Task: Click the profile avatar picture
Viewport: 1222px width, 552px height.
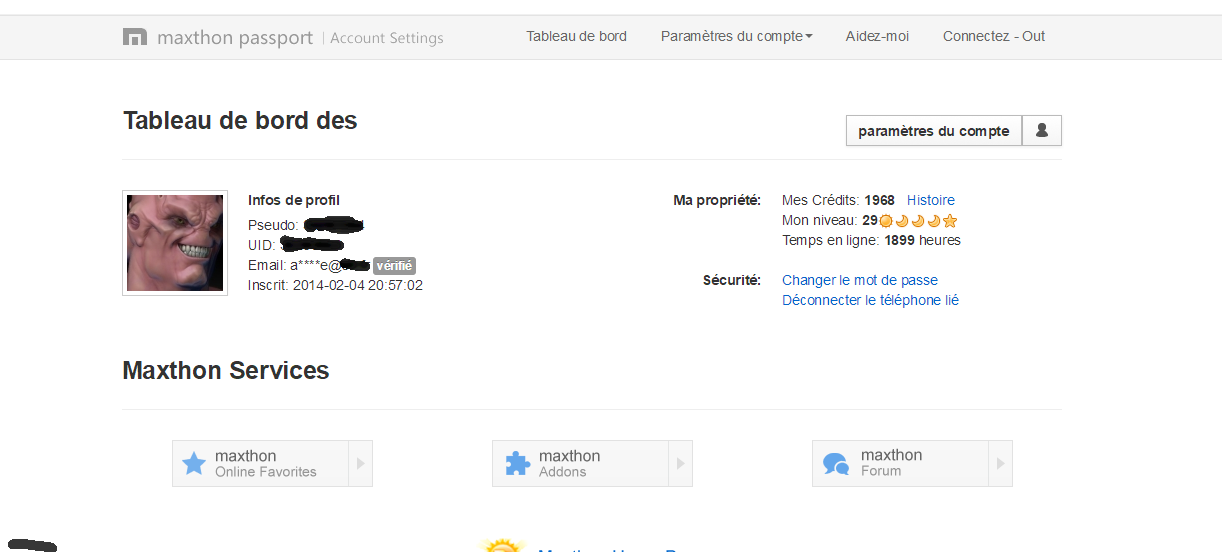Action: [x=175, y=243]
